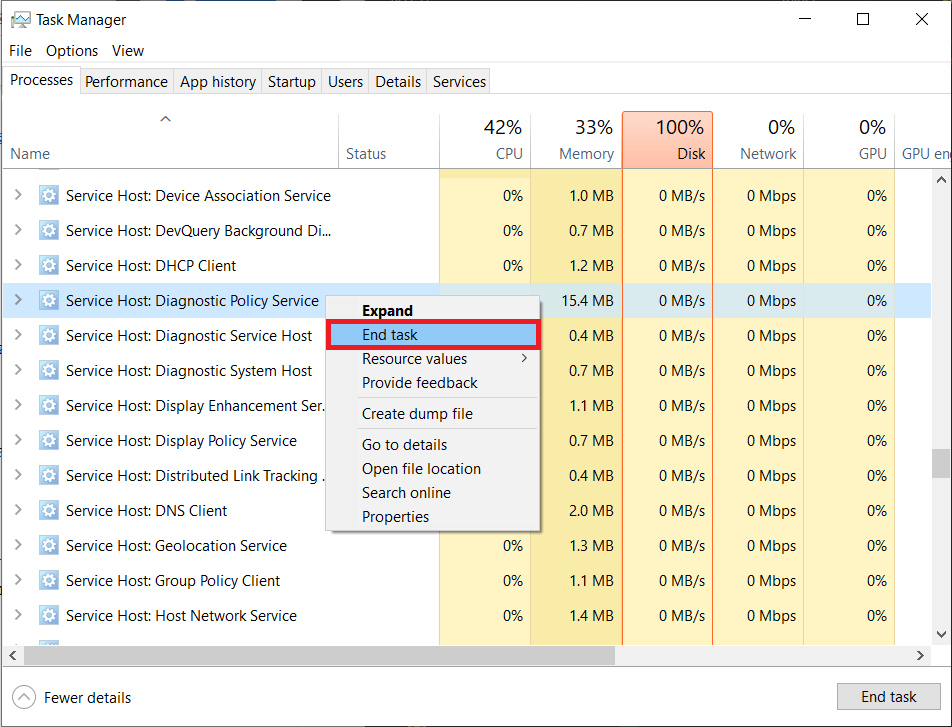Click the Service Host: DHCP Client gear icon
Image resolution: width=952 pixels, height=727 pixels.
click(49, 265)
